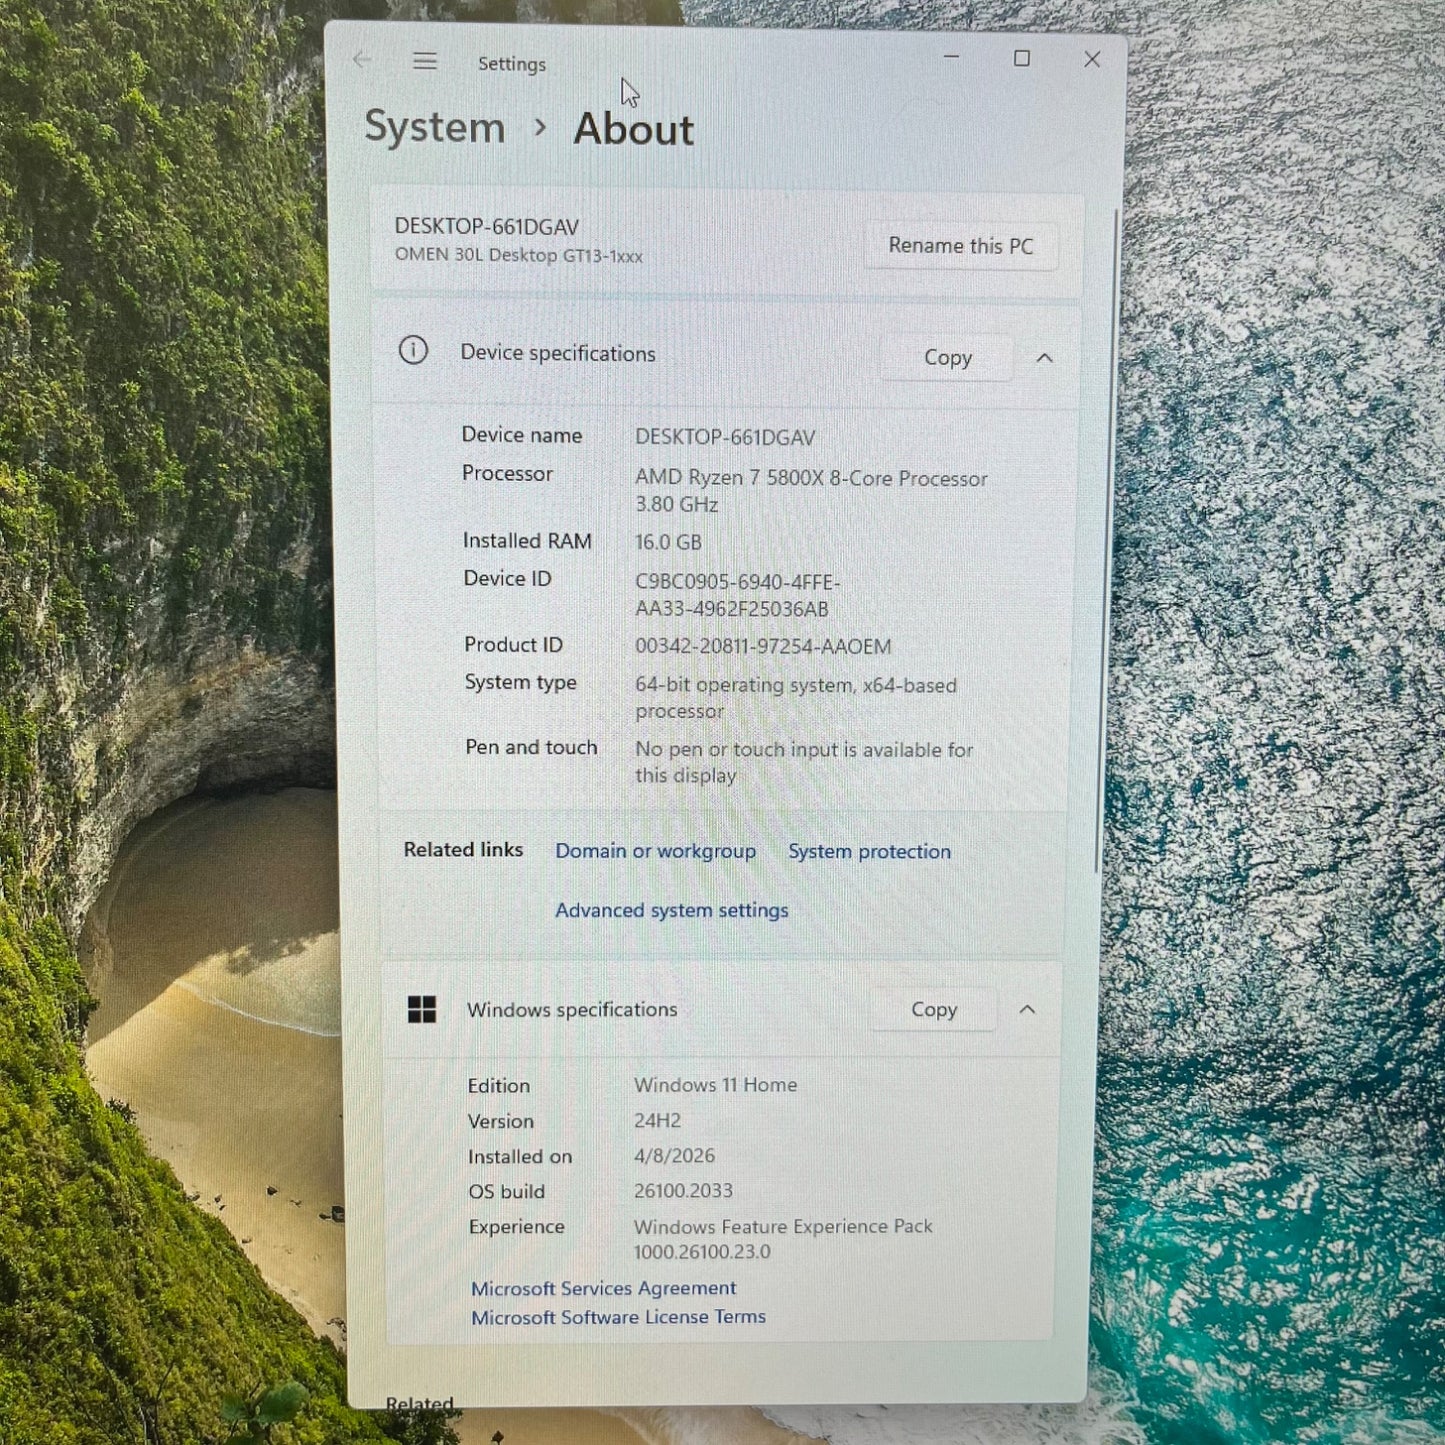The height and width of the screenshot is (1445, 1445).
Task: Click the About page heading
Action: (x=634, y=130)
